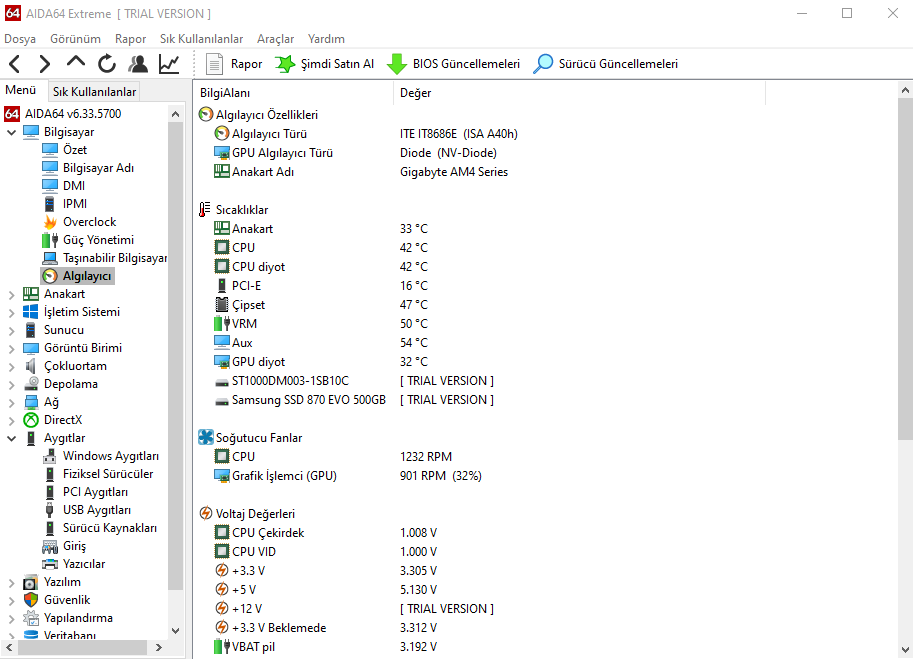Click the Overclock flame icon
Image resolution: width=913 pixels, height=659 pixels.
(51, 222)
